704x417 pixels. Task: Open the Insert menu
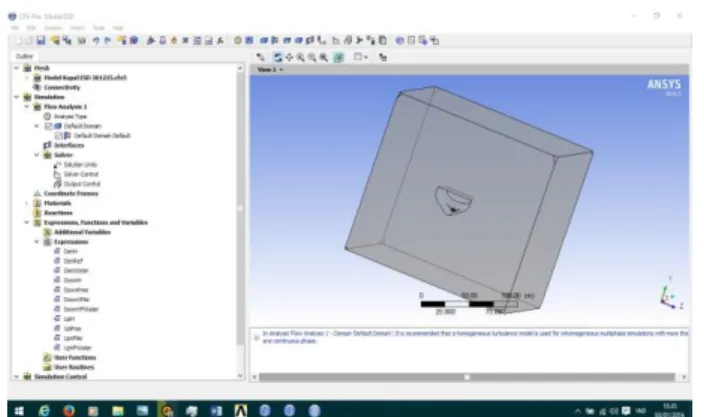pos(77,28)
